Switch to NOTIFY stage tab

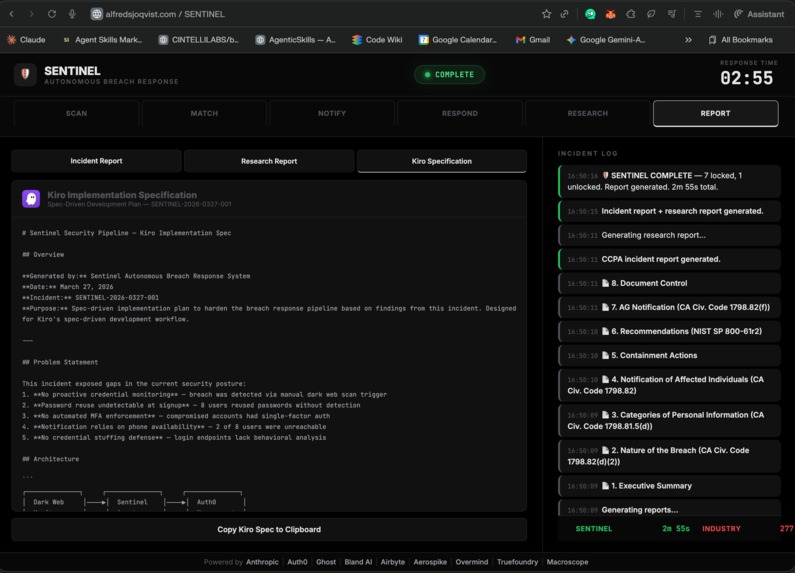pos(332,113)
